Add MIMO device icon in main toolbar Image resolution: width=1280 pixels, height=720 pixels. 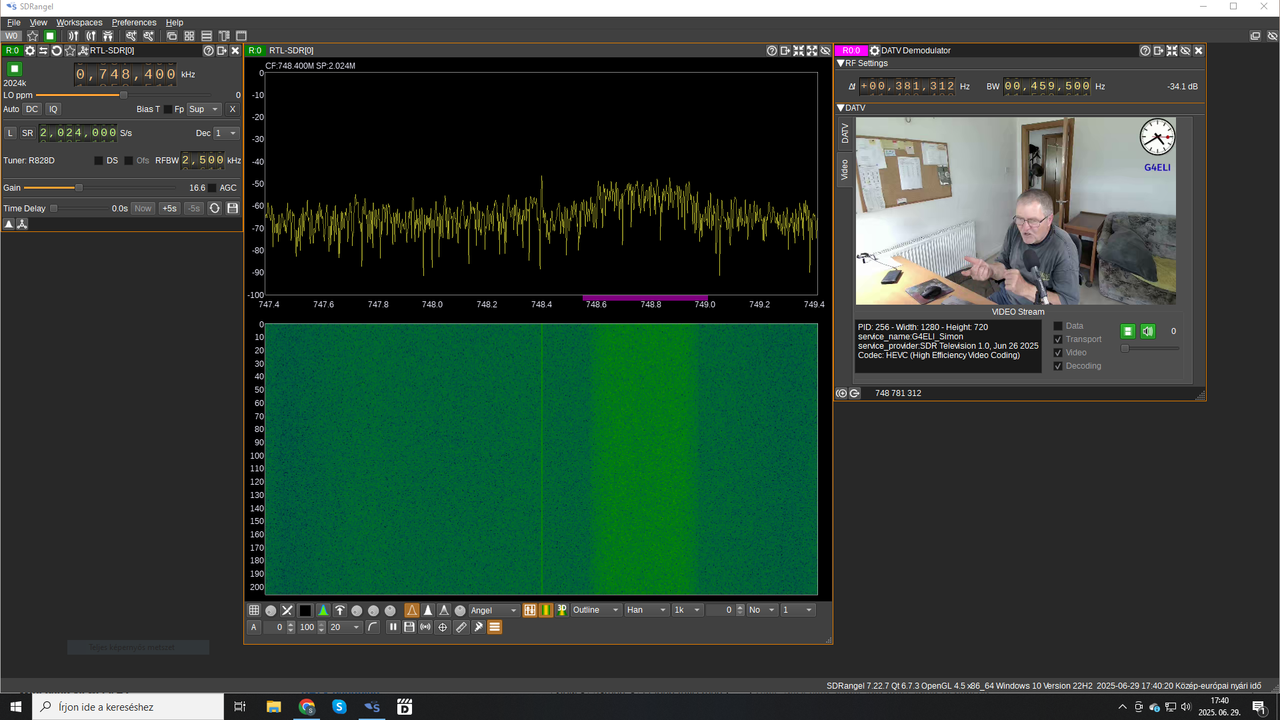click(108, 36)
